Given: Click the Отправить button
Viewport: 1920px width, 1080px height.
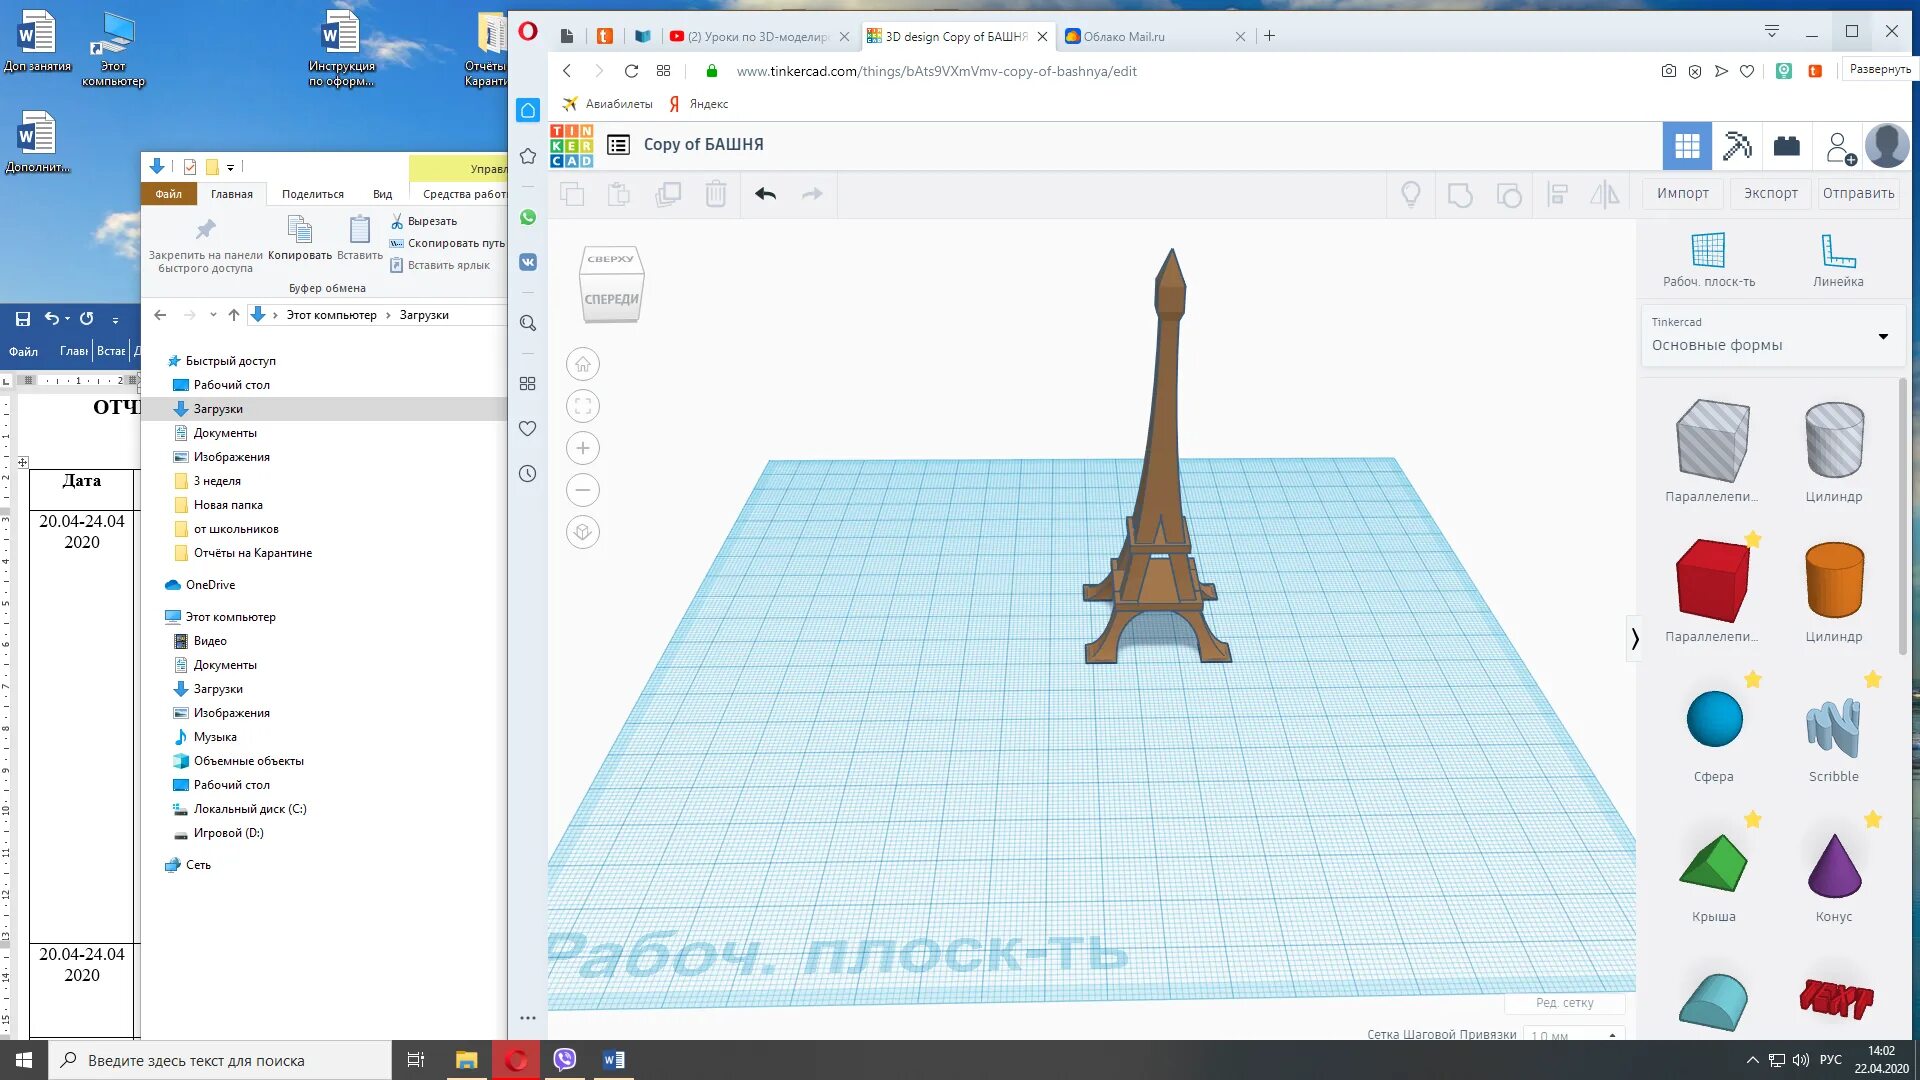Looking at the screenshot, I should click(1858, 193).
